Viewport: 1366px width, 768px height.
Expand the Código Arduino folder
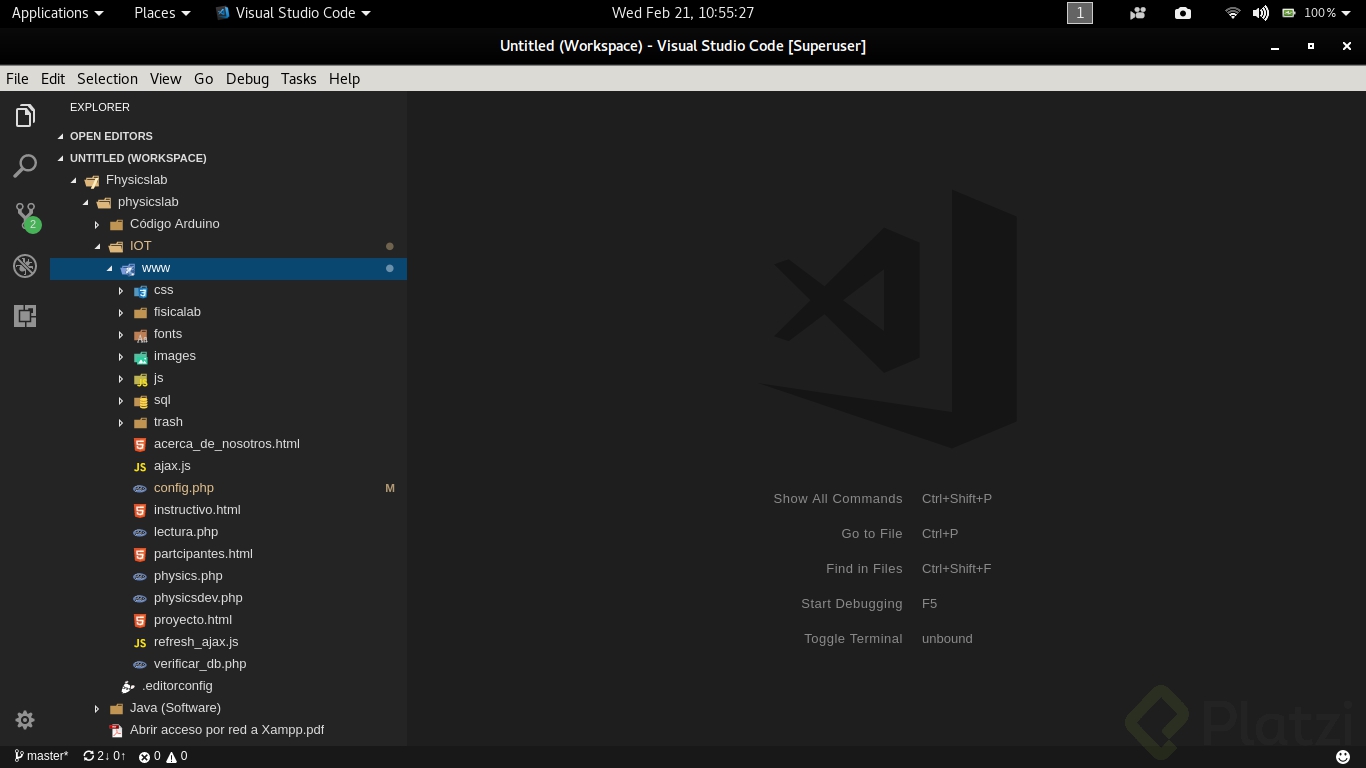coord(228,224)
